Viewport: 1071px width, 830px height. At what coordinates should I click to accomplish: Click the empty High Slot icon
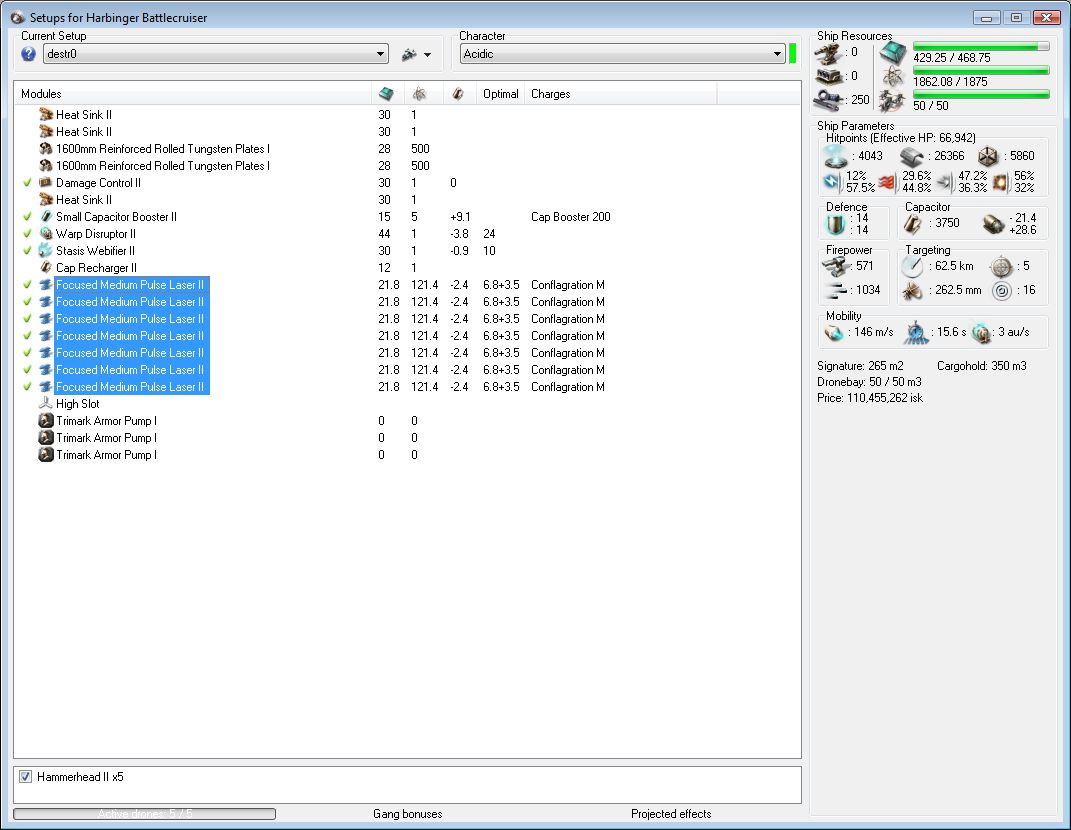pos(46,404)
